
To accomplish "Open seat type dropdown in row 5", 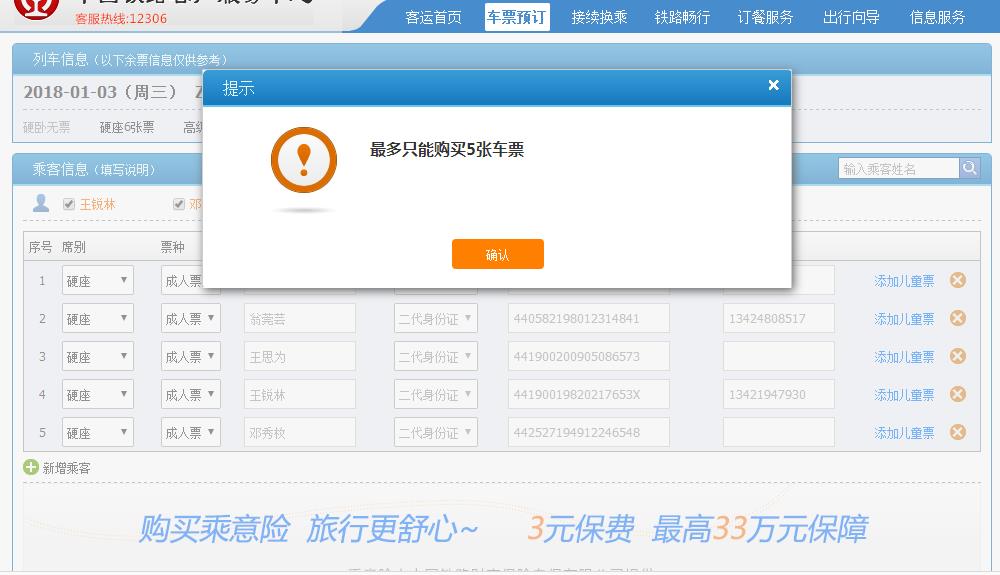I will 98,432.
